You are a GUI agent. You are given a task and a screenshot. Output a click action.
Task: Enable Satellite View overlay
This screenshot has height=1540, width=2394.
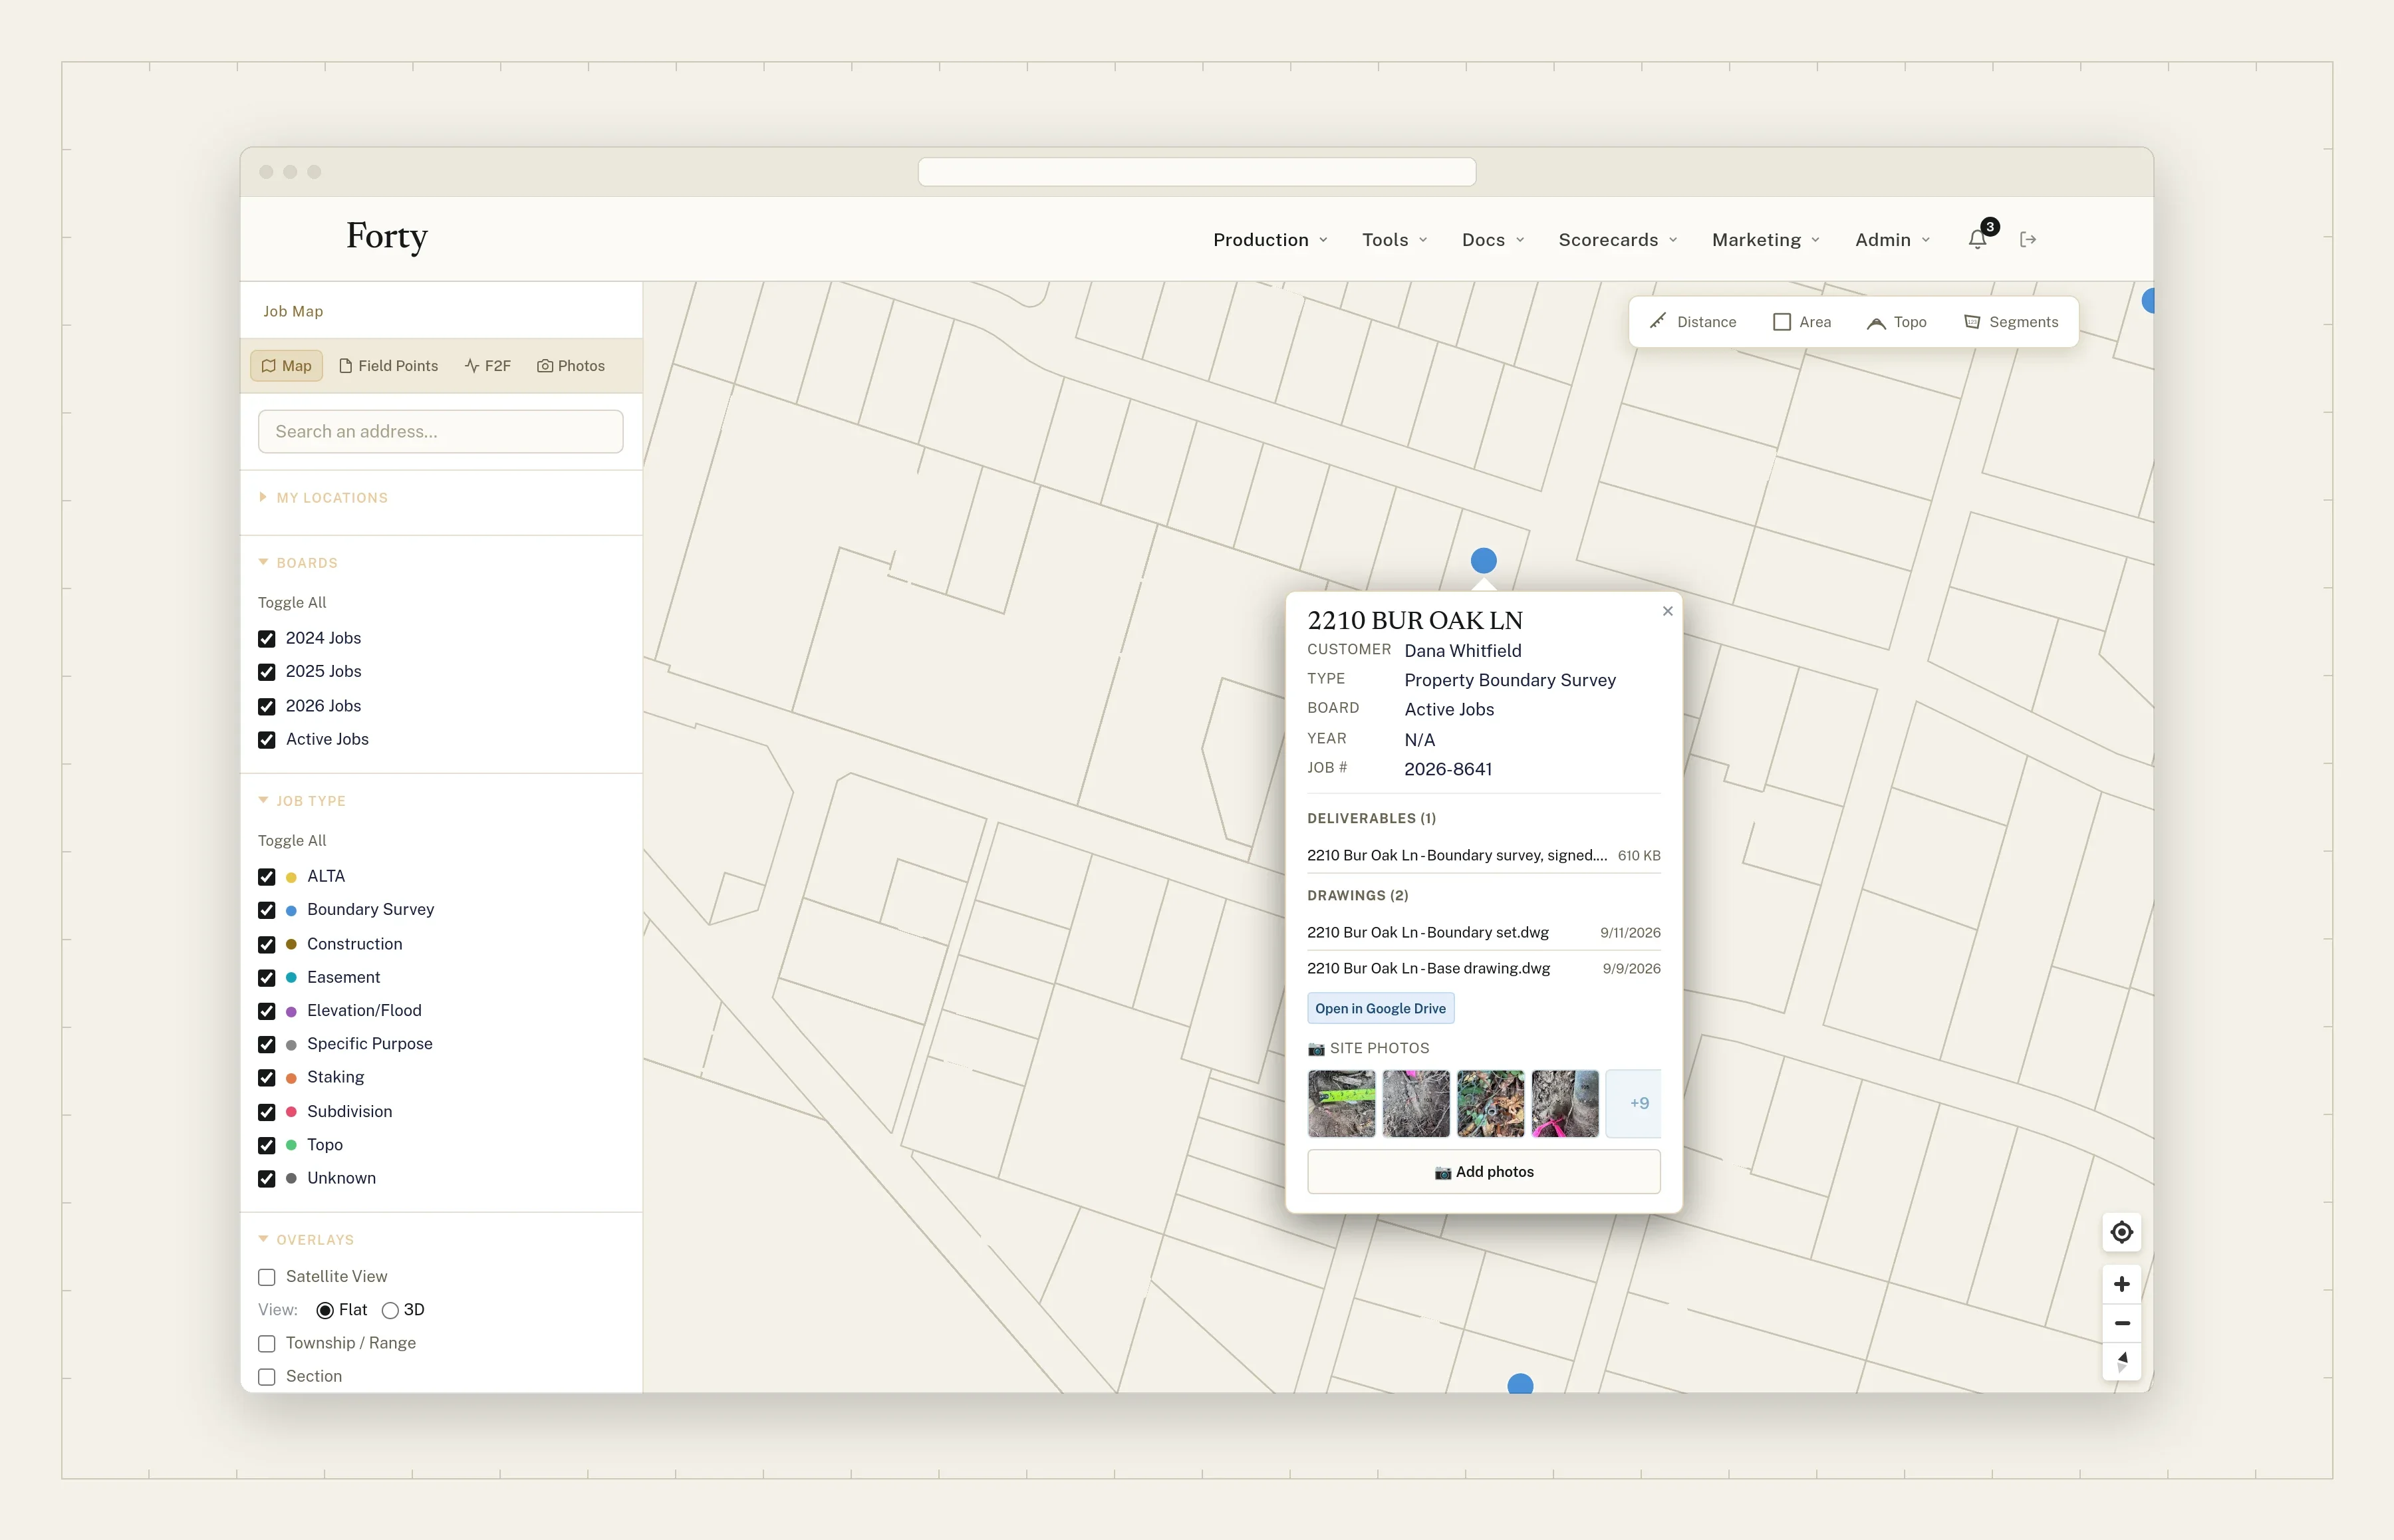coord(267,1277)
